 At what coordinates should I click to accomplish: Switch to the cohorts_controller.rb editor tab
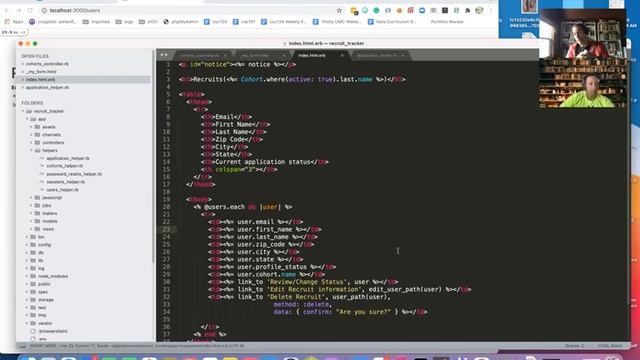[200, 56]
